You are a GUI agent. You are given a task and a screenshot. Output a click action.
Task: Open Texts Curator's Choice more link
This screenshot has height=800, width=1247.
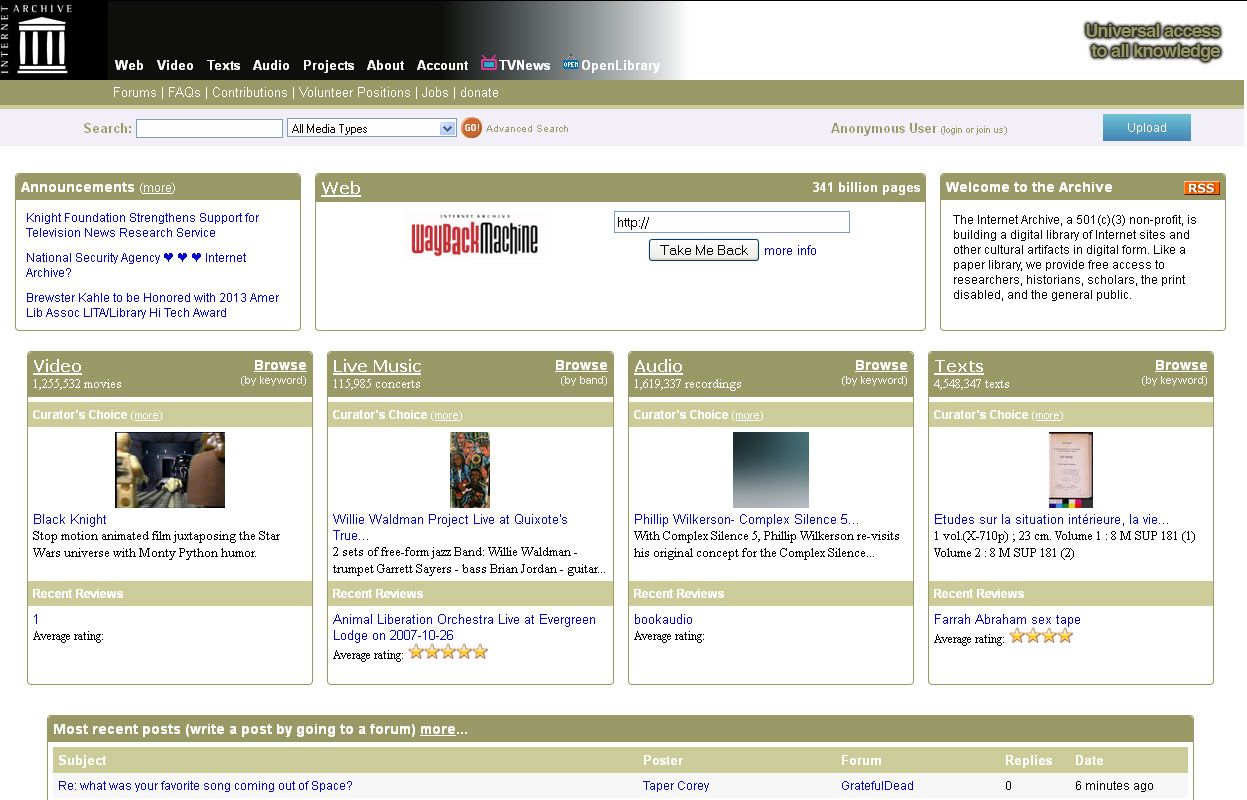coord(1047,415)
